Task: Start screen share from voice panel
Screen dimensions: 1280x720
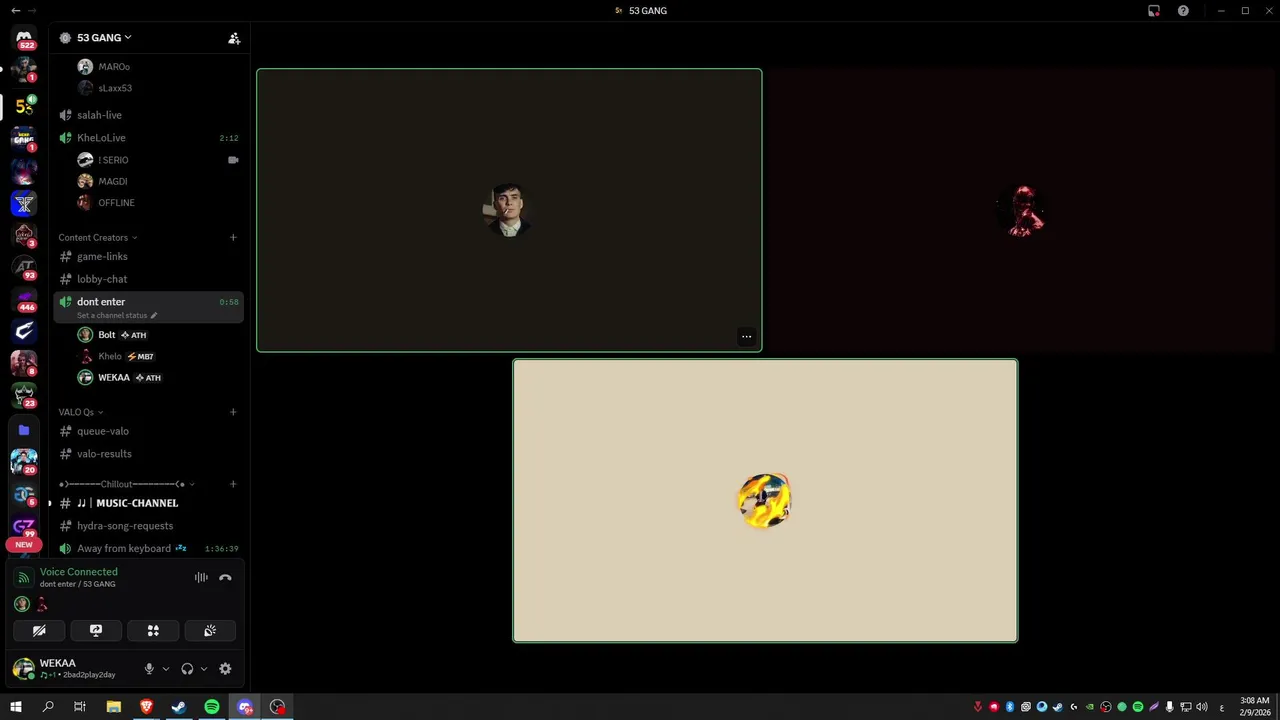Action: (96, 631)
